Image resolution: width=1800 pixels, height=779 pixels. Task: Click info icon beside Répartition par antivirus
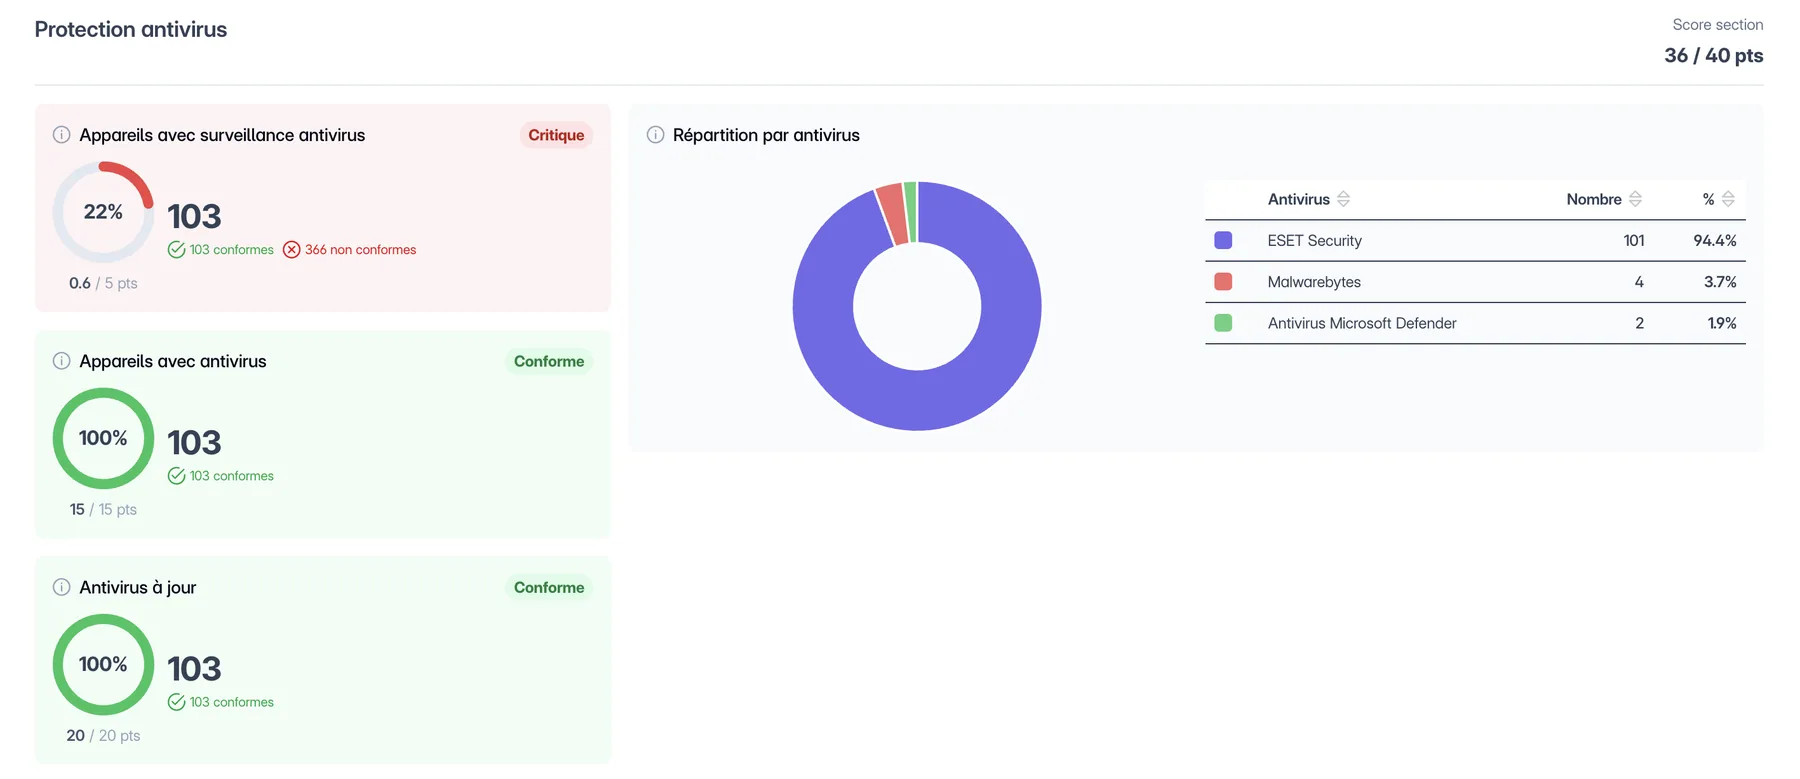point(655,135)
